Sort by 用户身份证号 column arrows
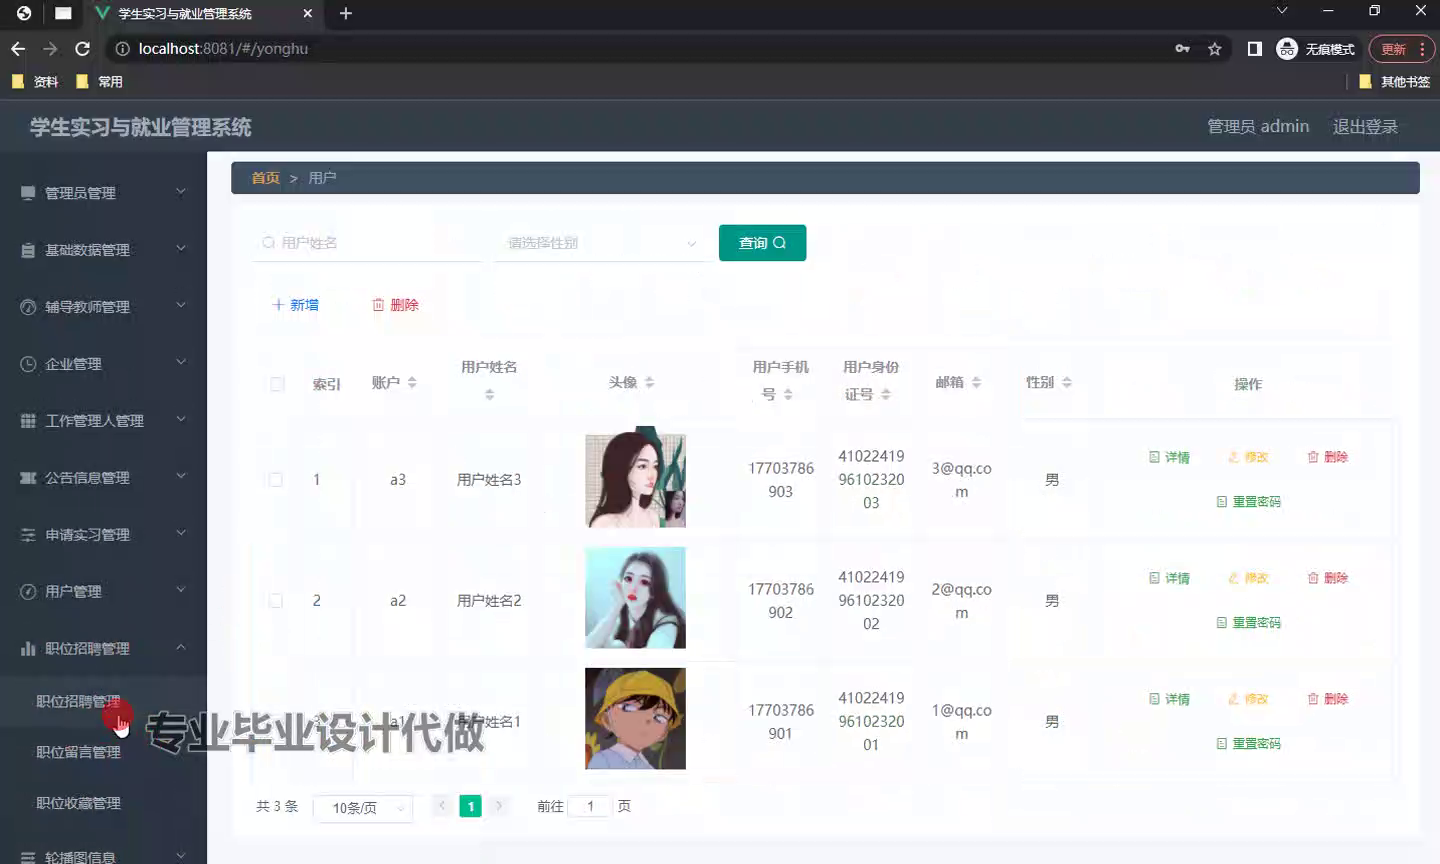1440x864 pixels. tap(885, 395)
